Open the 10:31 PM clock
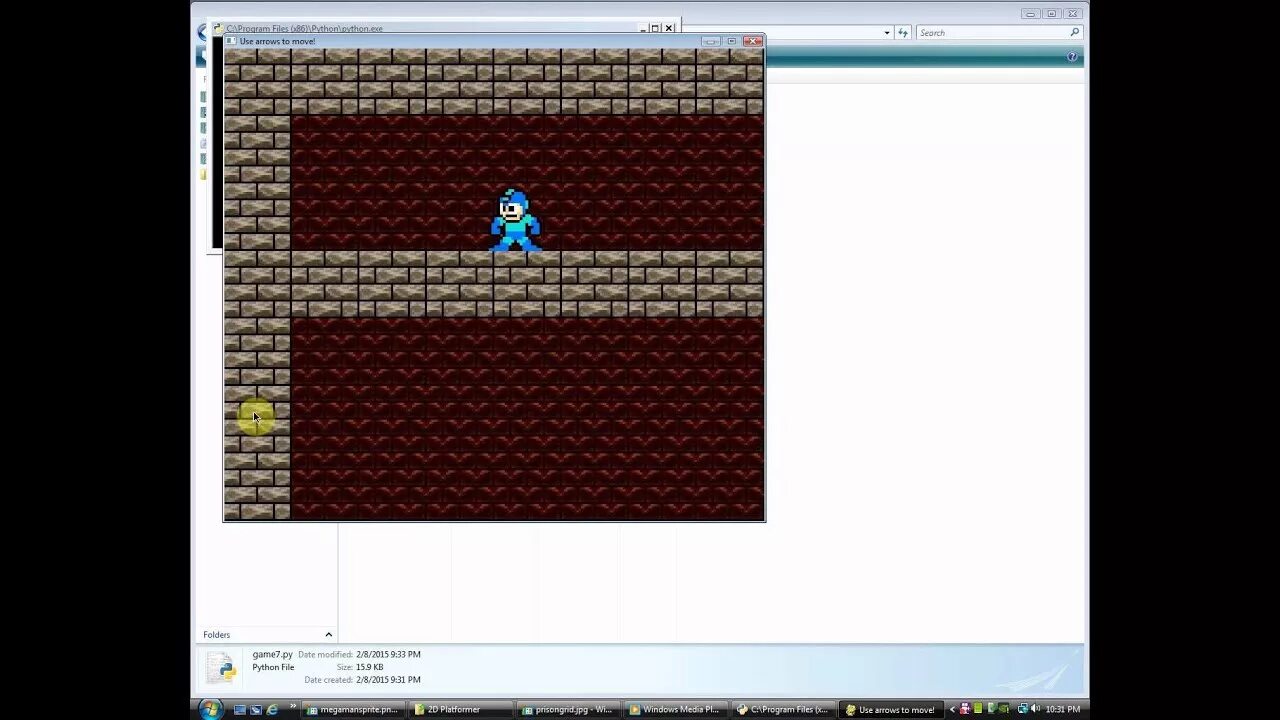1280x720 pixels. [x=1062, y=709]
